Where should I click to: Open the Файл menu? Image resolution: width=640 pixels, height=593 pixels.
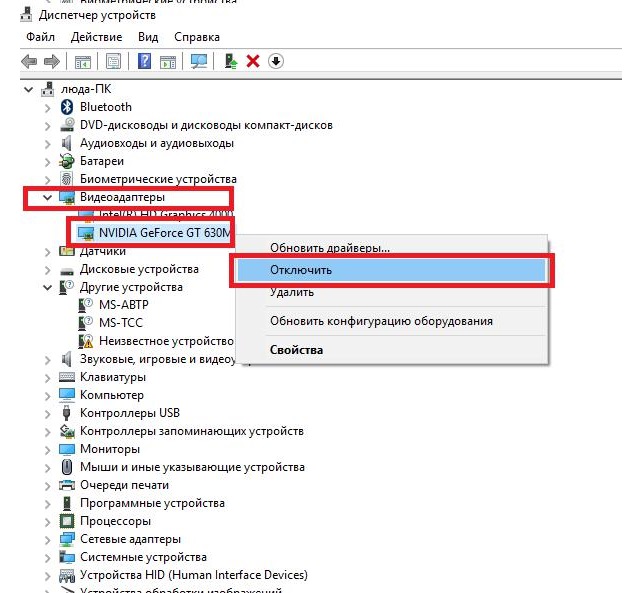coord(40,37)
